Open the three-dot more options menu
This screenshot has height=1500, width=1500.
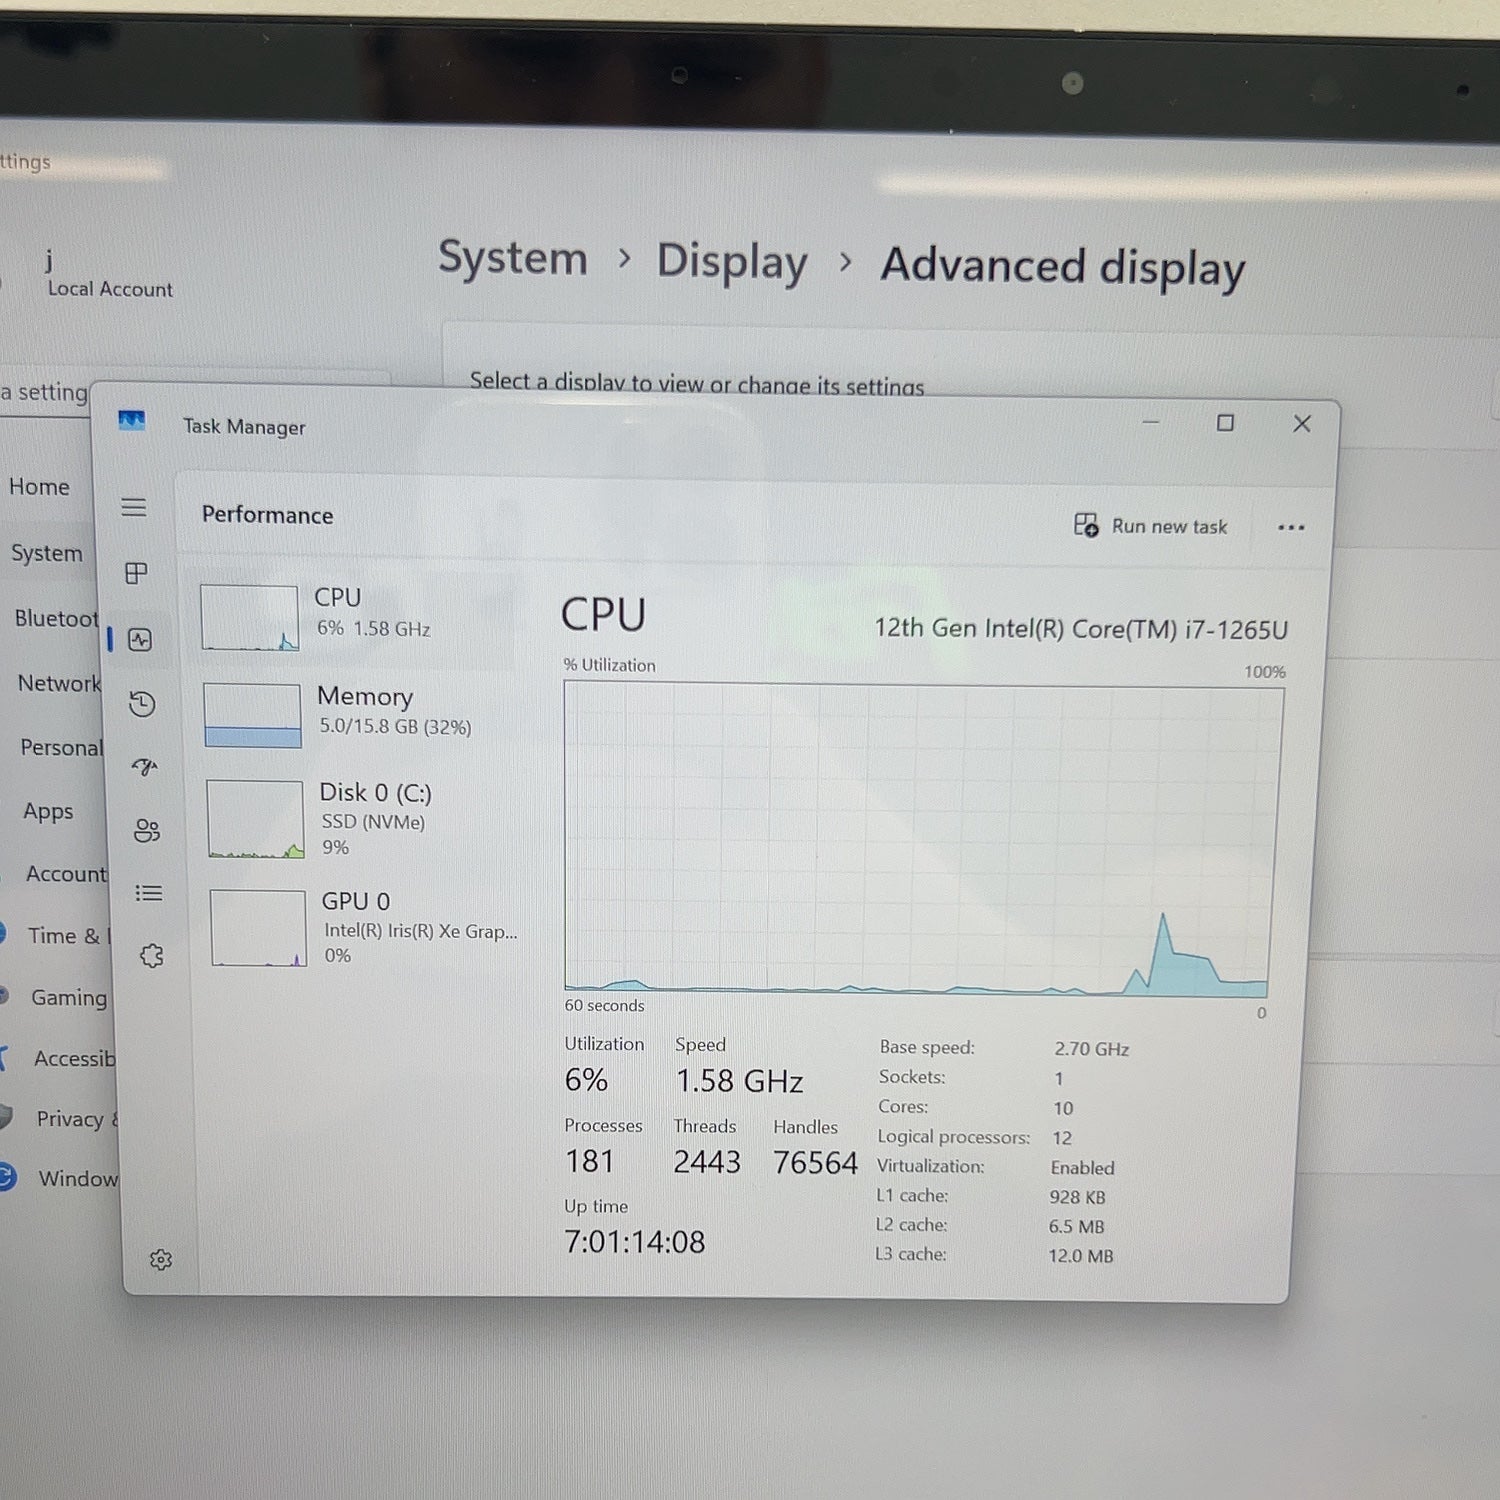click(x=1291, y=528)
